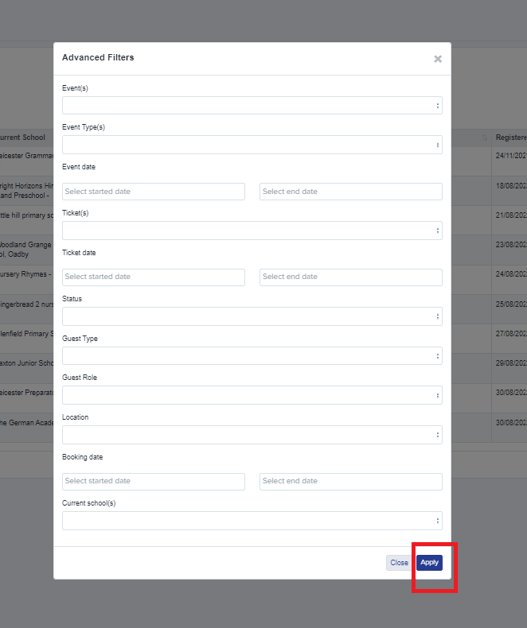Open the Current school(s) dropdown
This screenshot has height=628, width=527.
coord(252,520)
